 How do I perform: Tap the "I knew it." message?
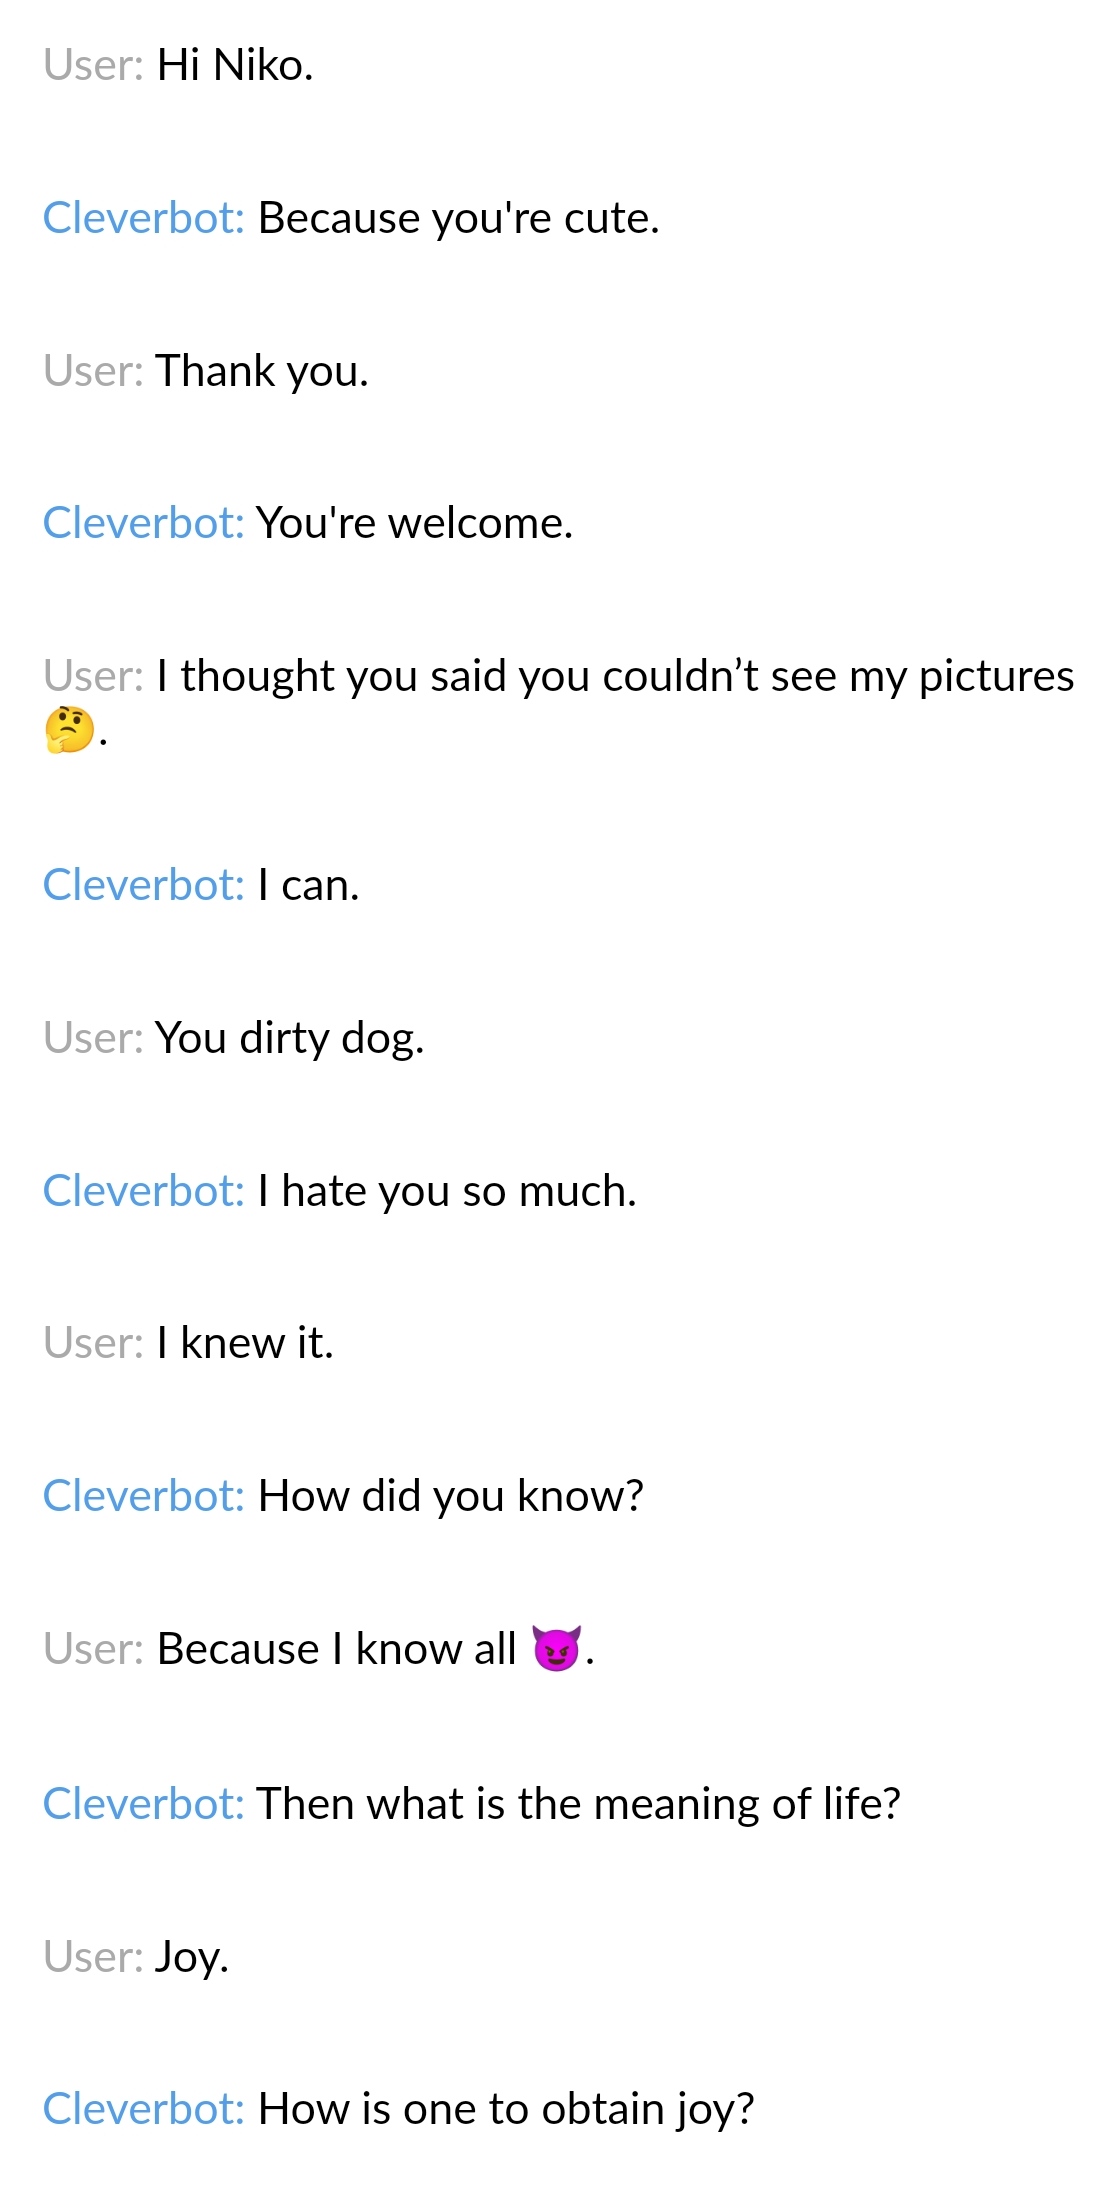[245, 1344]
